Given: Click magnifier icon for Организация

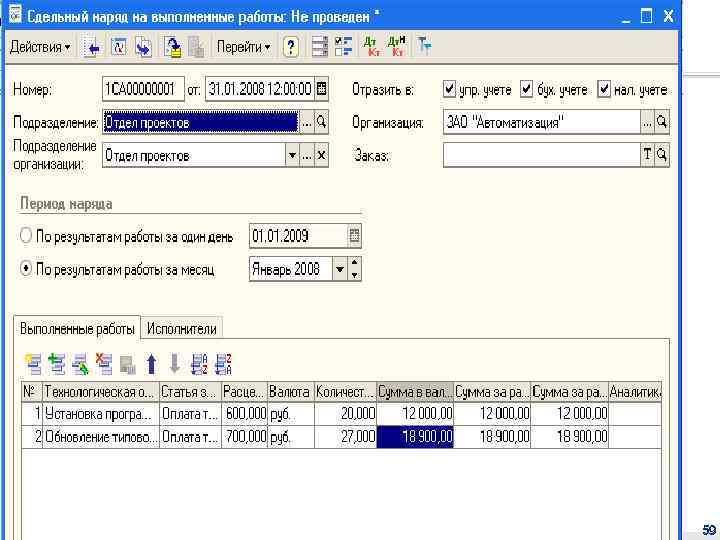Looking at the screenshot, I should pos(662,122).
